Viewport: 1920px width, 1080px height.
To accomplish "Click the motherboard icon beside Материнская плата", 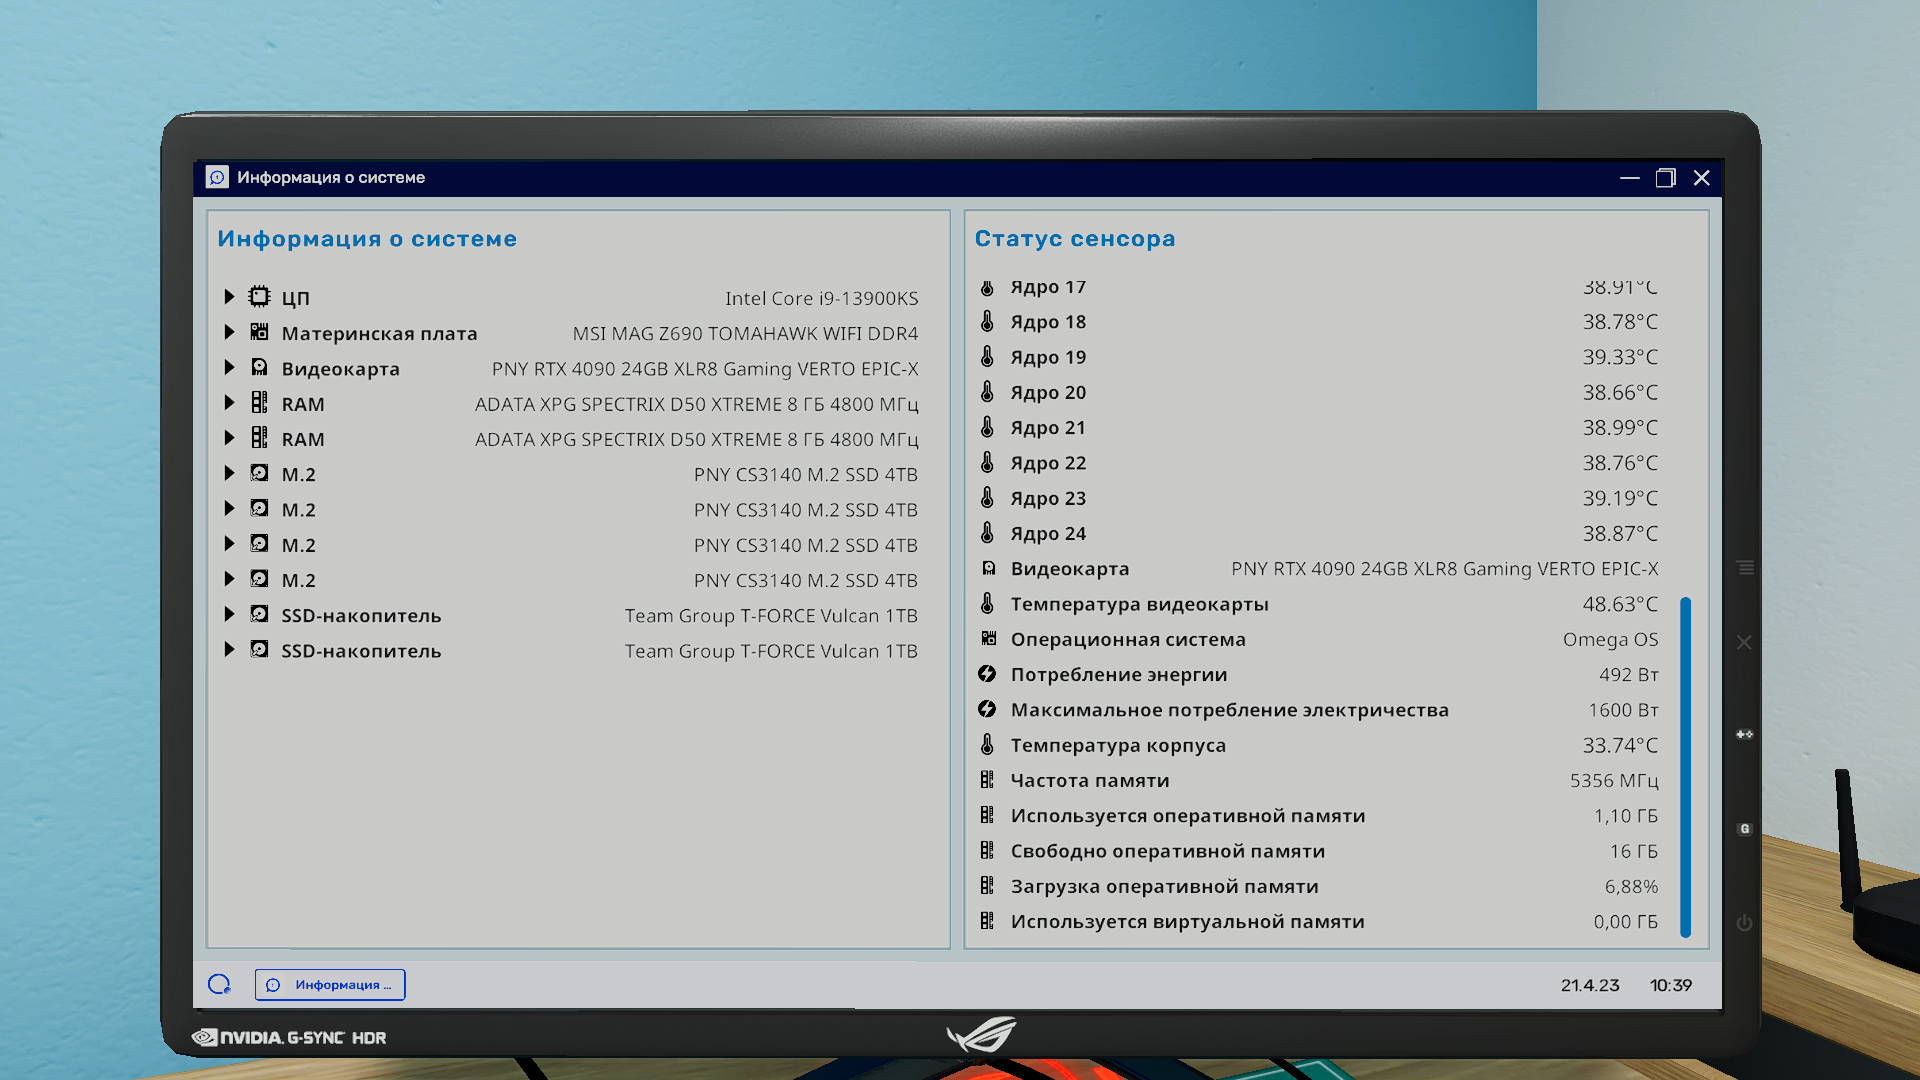I will click(x=259, y=332).
